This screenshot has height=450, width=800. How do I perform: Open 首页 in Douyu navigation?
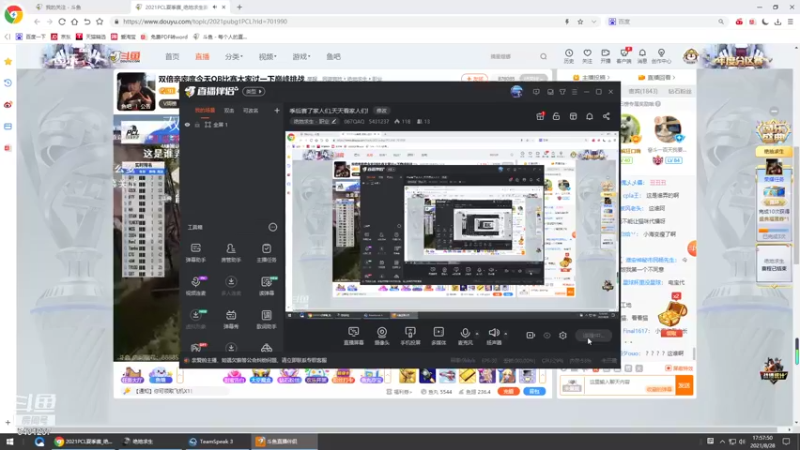click(172, 57)
